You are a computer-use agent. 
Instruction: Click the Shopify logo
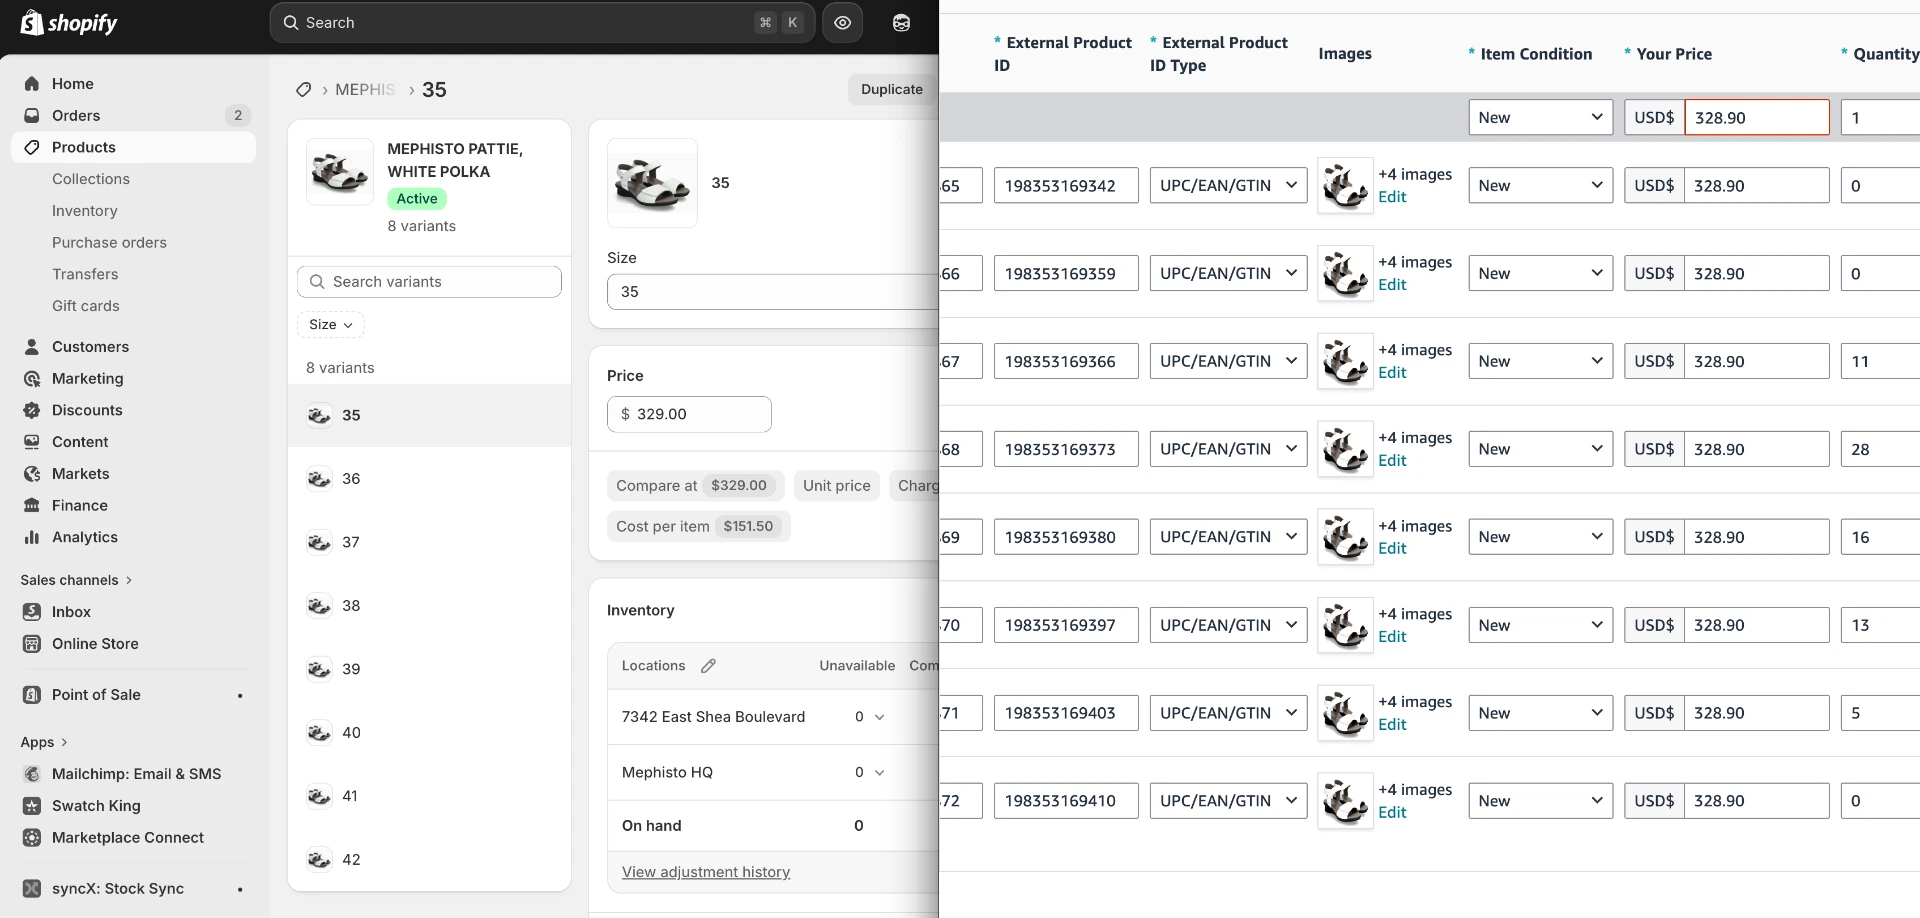tap(69, 22)
